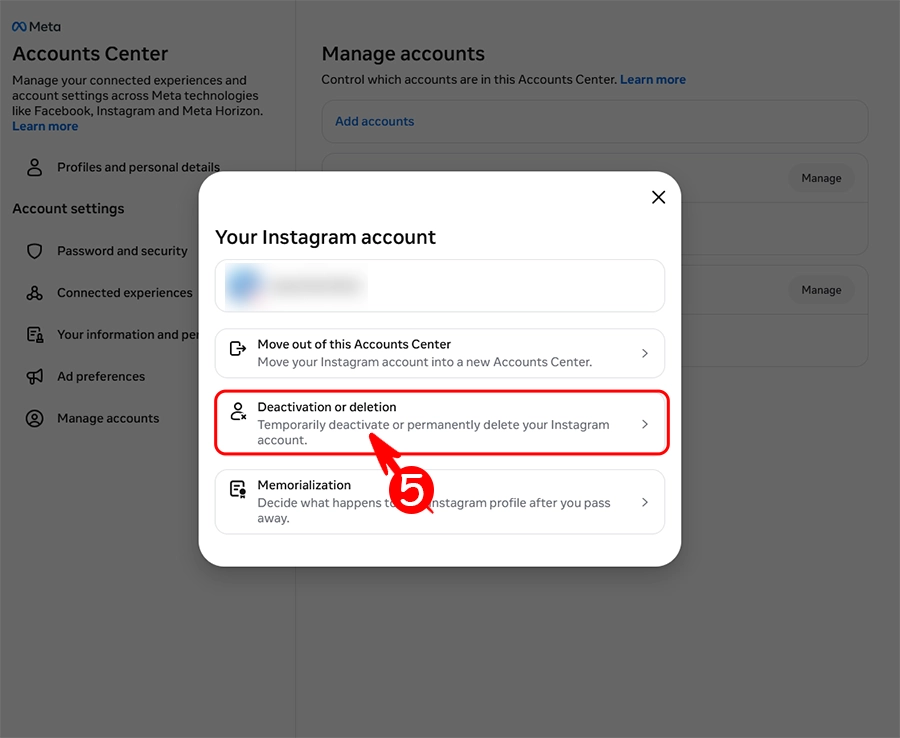Click the Add accounts link
Viewport: 900px width, 738px height.
point(374,121)
